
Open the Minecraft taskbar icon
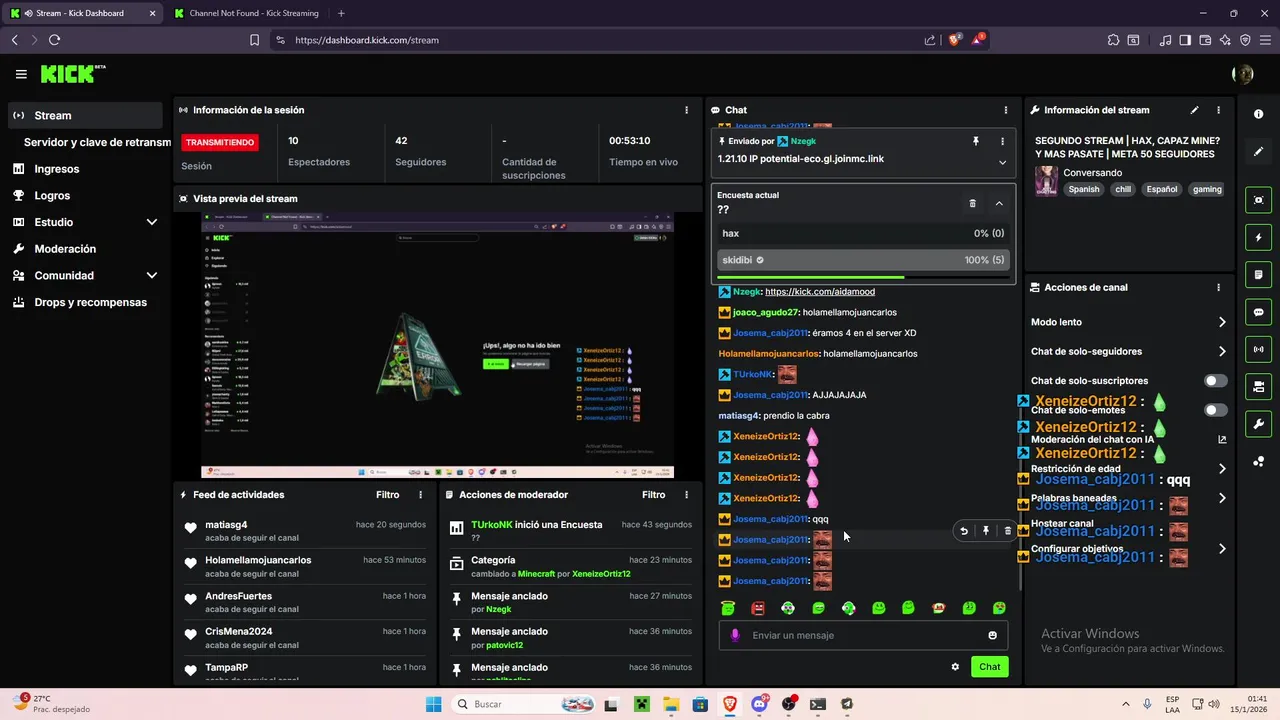pos(641,704)
